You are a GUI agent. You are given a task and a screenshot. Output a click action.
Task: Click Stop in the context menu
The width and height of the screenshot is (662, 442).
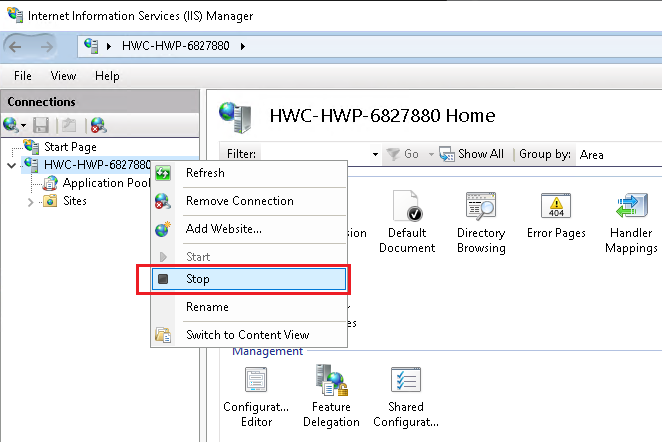pyautogui.click(x=249, y=279)
